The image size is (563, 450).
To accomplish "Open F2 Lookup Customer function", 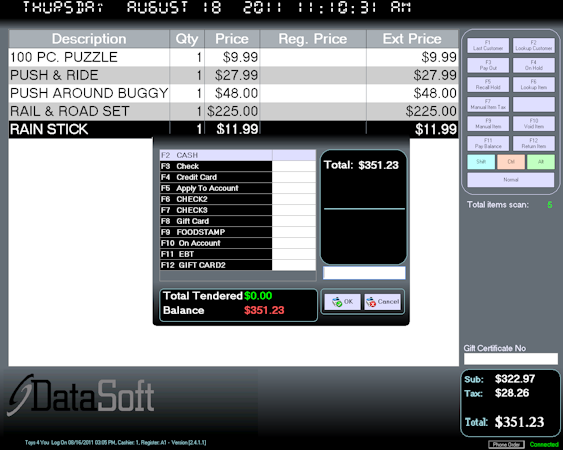I will click(534, 45).
